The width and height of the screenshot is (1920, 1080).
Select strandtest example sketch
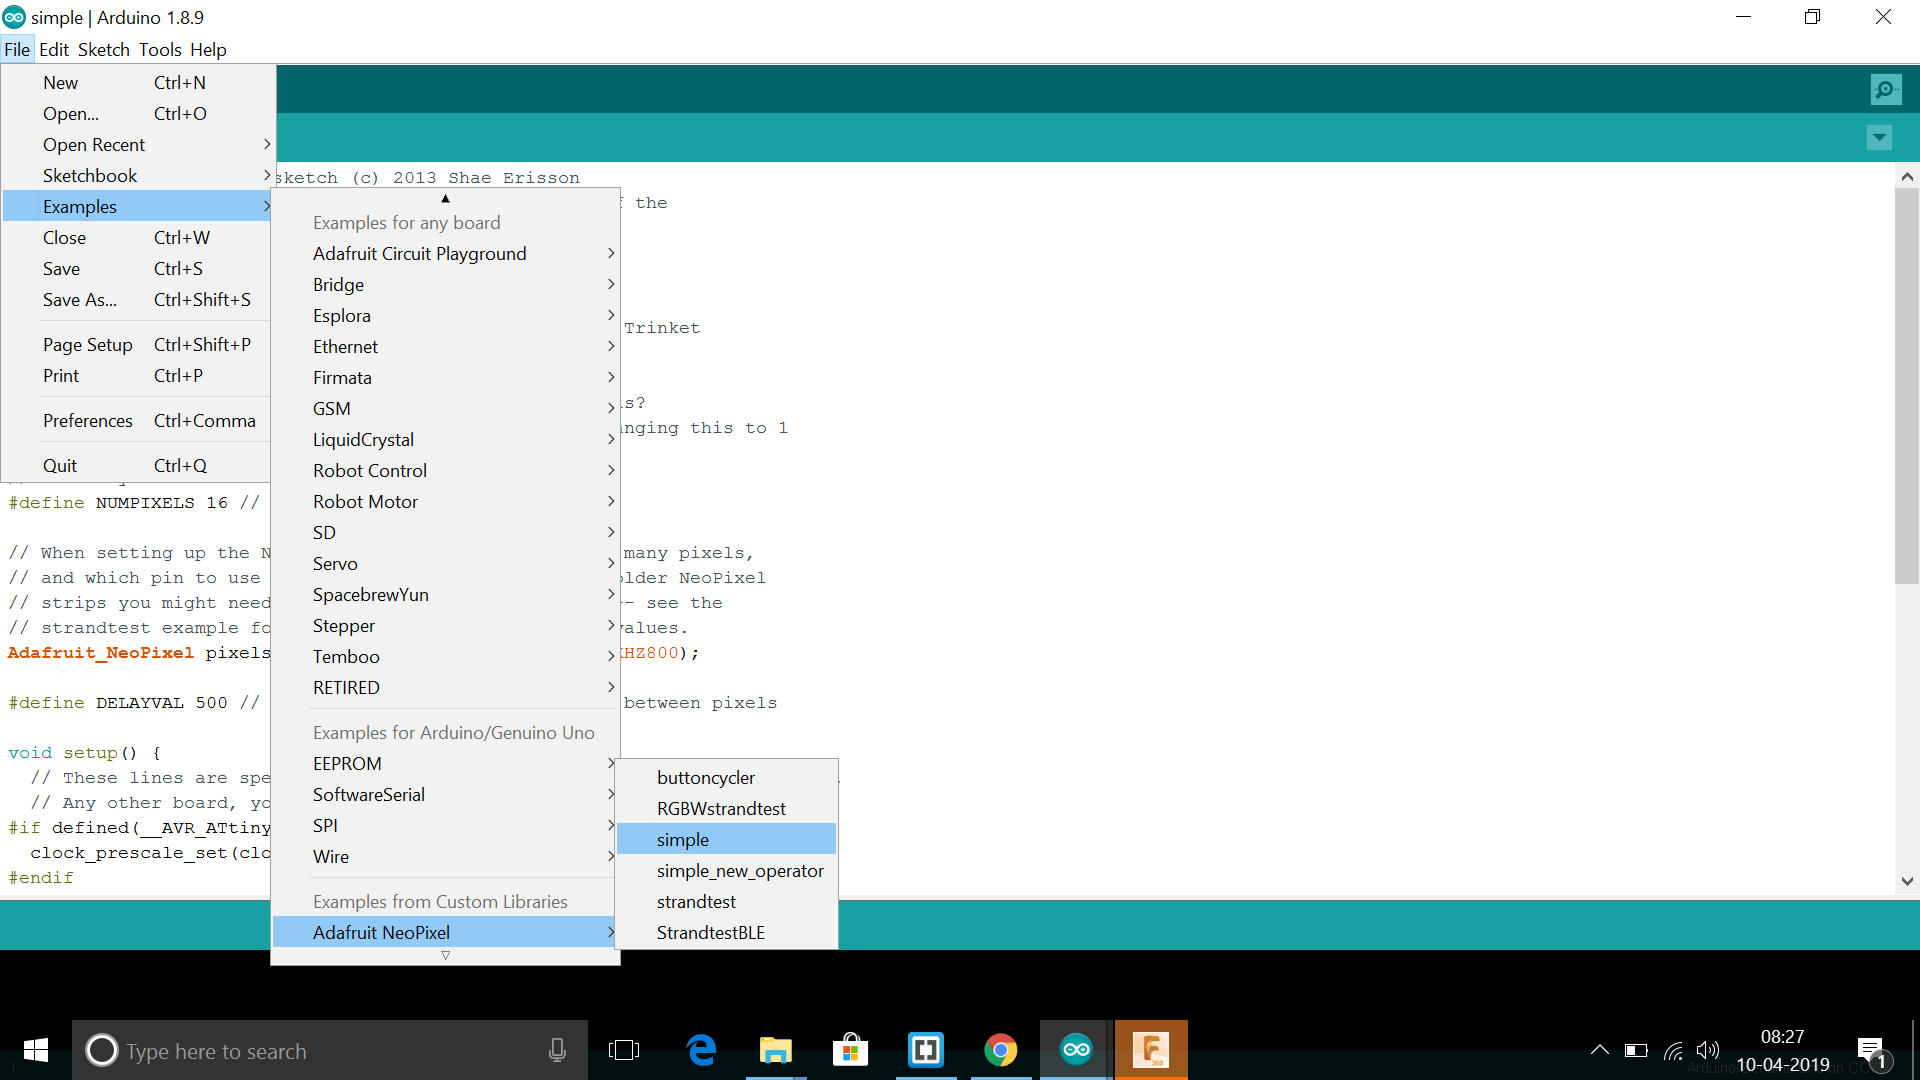click(x=697, y=902)
